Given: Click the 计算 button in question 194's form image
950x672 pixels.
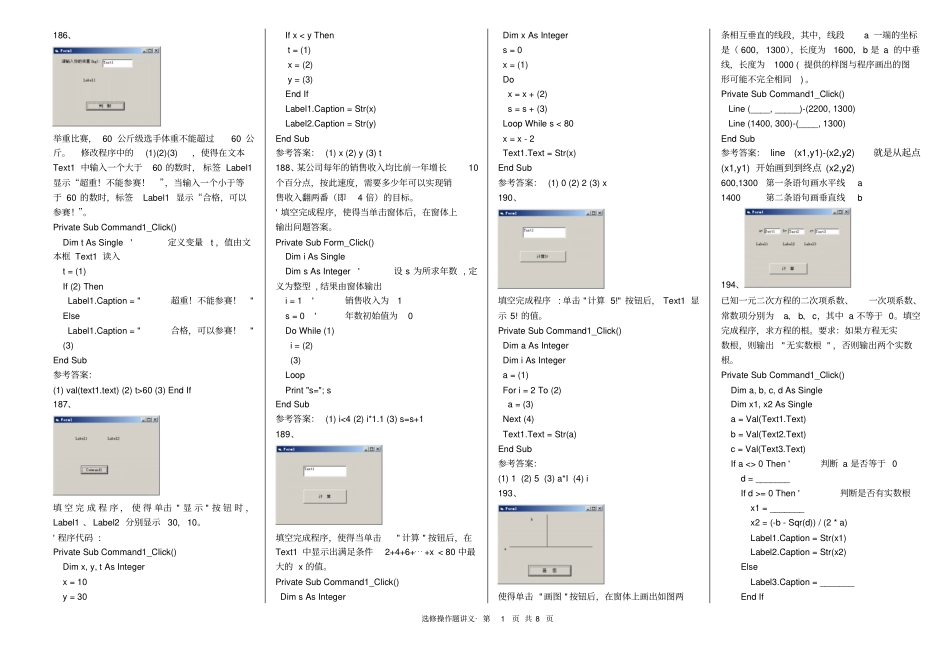Looking at the screenshot, I should point(788,268).
